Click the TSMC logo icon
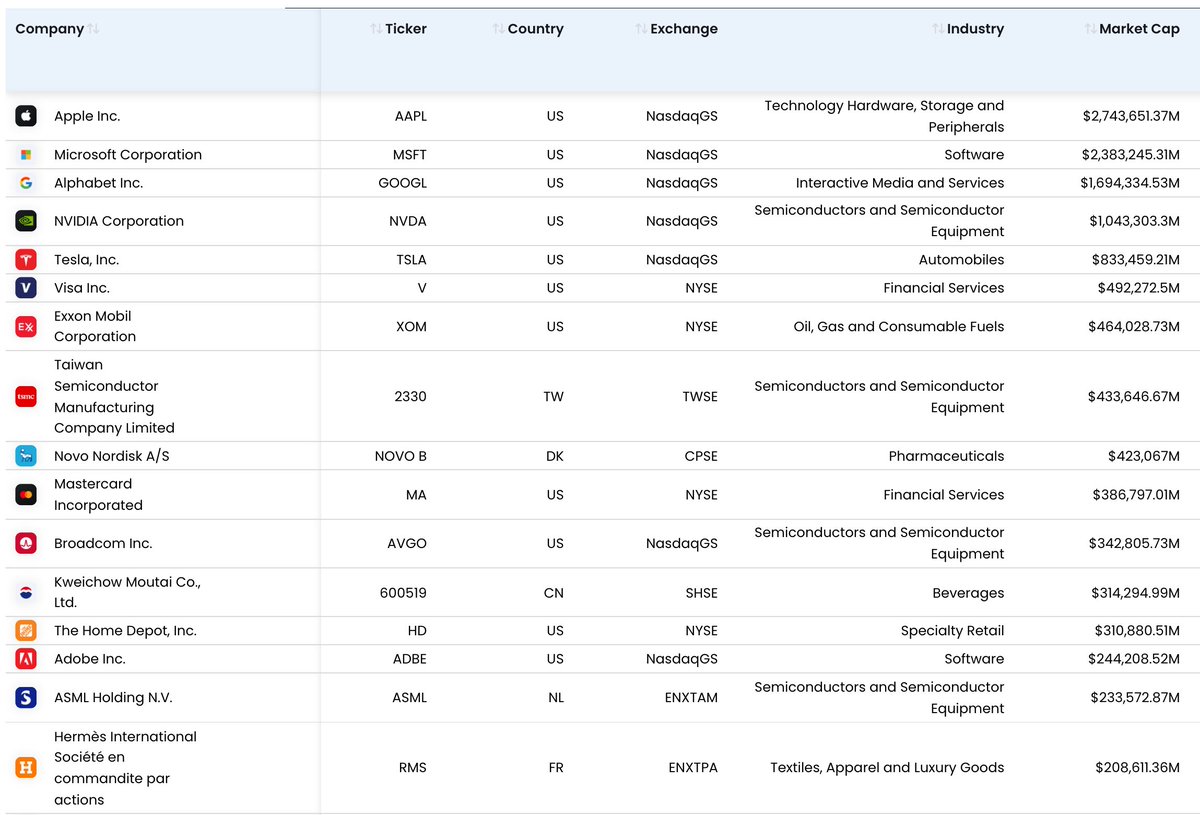This screenshot has height=815, width=1200. 26,397
